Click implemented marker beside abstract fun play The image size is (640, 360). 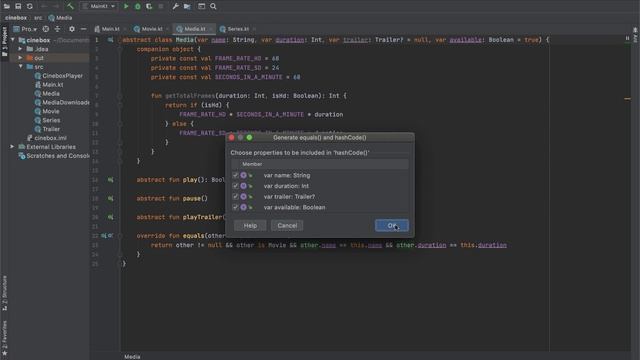pos(110,180)
